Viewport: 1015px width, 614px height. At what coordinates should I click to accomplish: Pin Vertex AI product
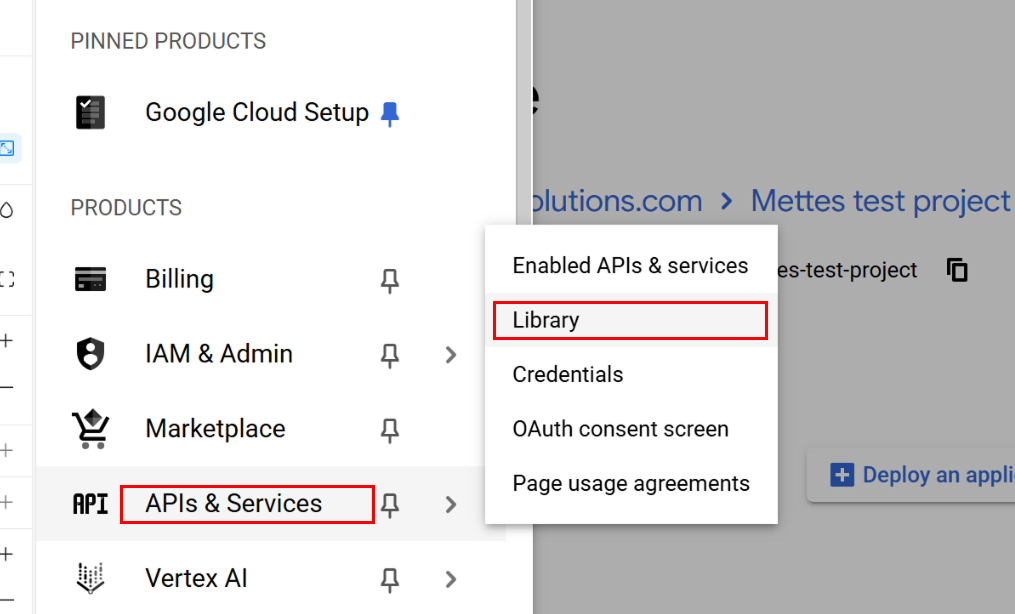[x=390, y=580]
